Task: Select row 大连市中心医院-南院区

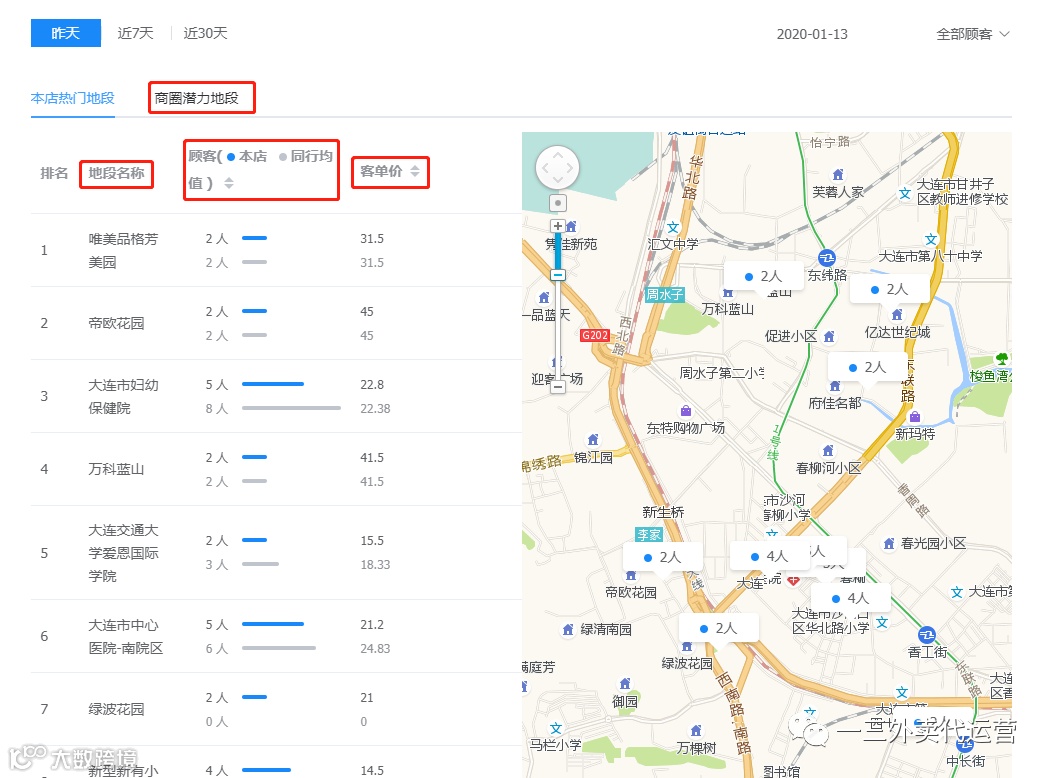Action: [x=276, y=636]
